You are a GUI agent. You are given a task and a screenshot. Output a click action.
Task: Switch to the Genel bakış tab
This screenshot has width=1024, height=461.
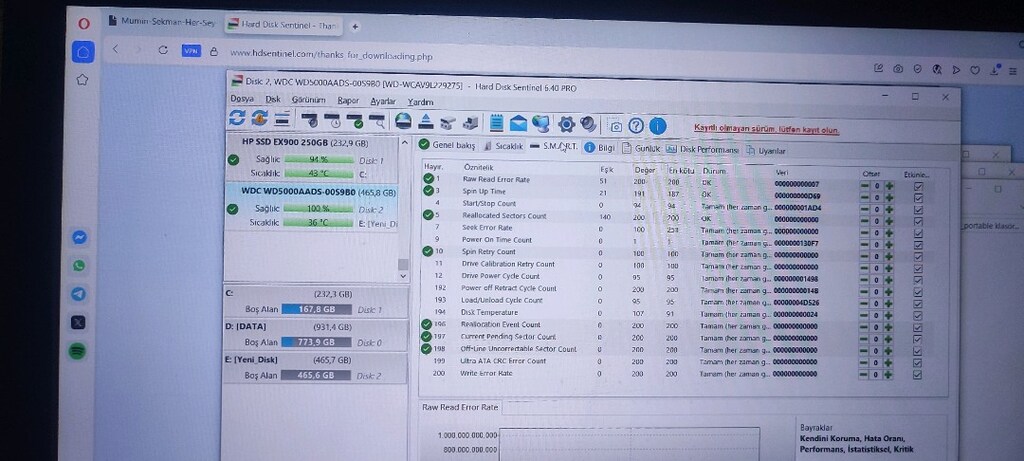pos(447,145)
